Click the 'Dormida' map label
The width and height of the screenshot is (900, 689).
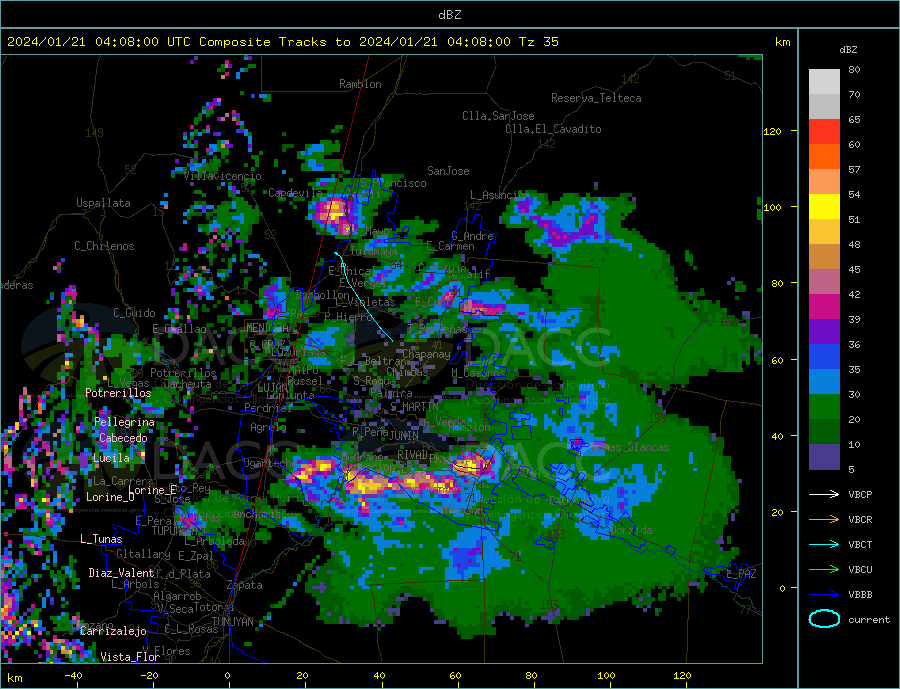(x=631, y=529)
